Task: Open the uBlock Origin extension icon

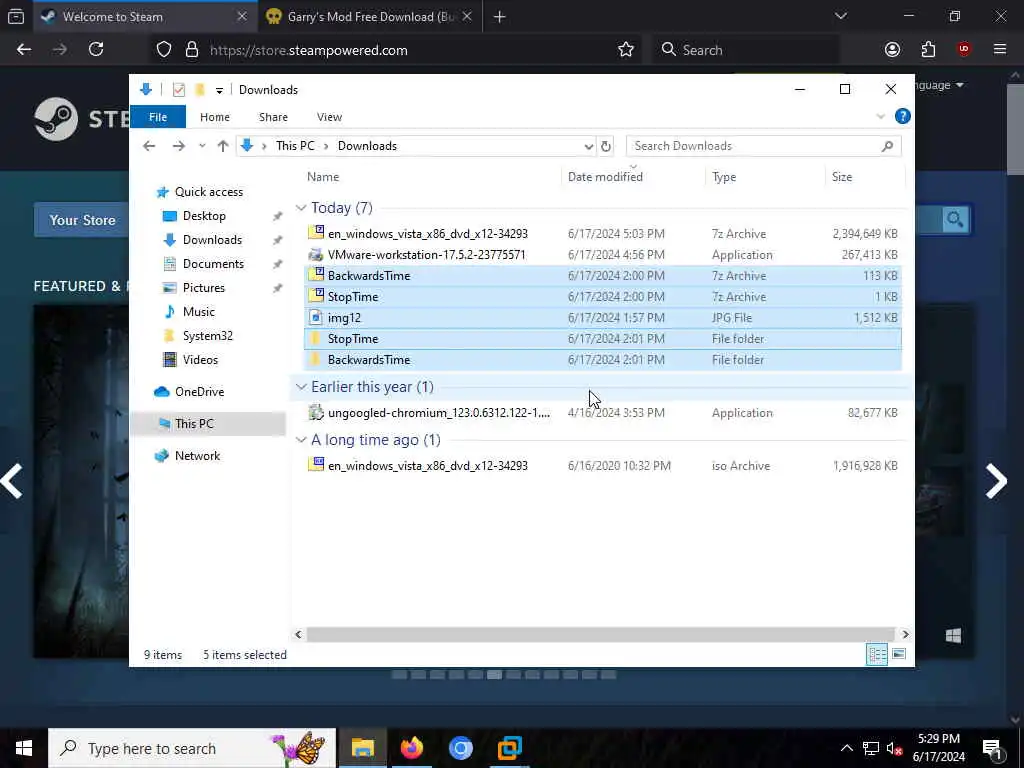Action: click(964, 50)
